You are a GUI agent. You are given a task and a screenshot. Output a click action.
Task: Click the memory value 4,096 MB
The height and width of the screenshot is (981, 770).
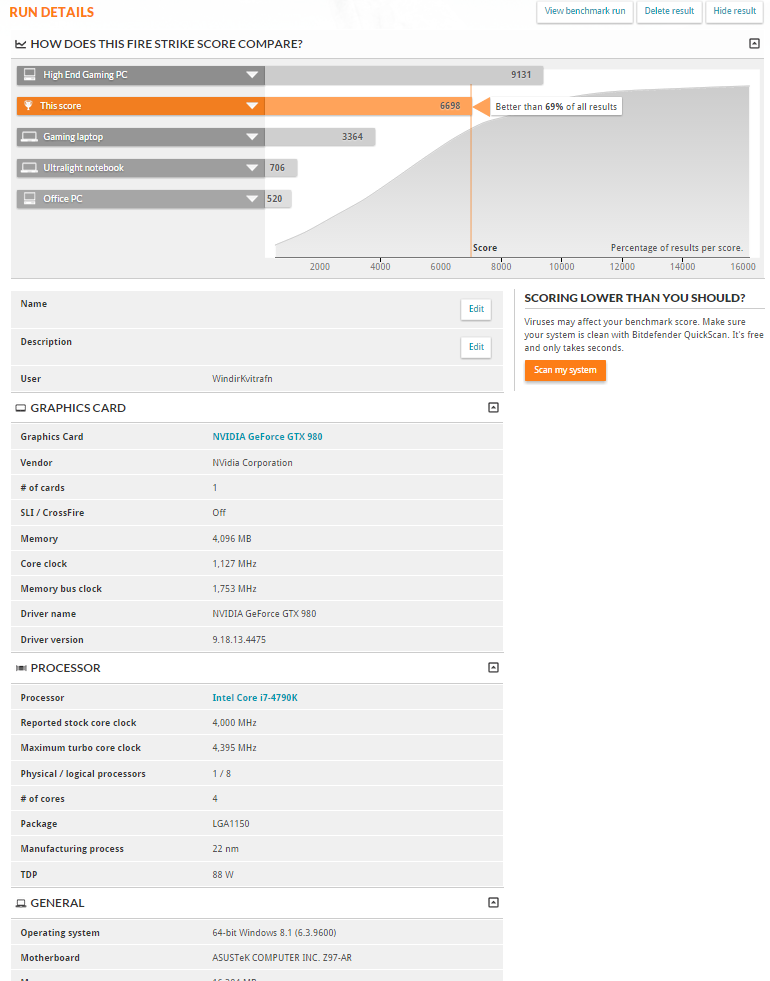231,539
